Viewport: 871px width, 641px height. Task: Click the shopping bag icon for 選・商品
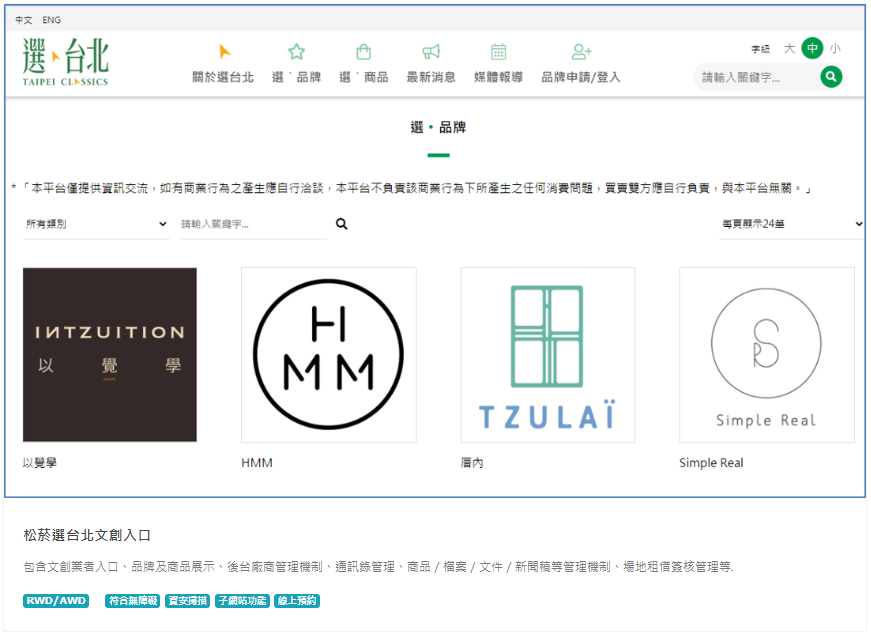363,52
